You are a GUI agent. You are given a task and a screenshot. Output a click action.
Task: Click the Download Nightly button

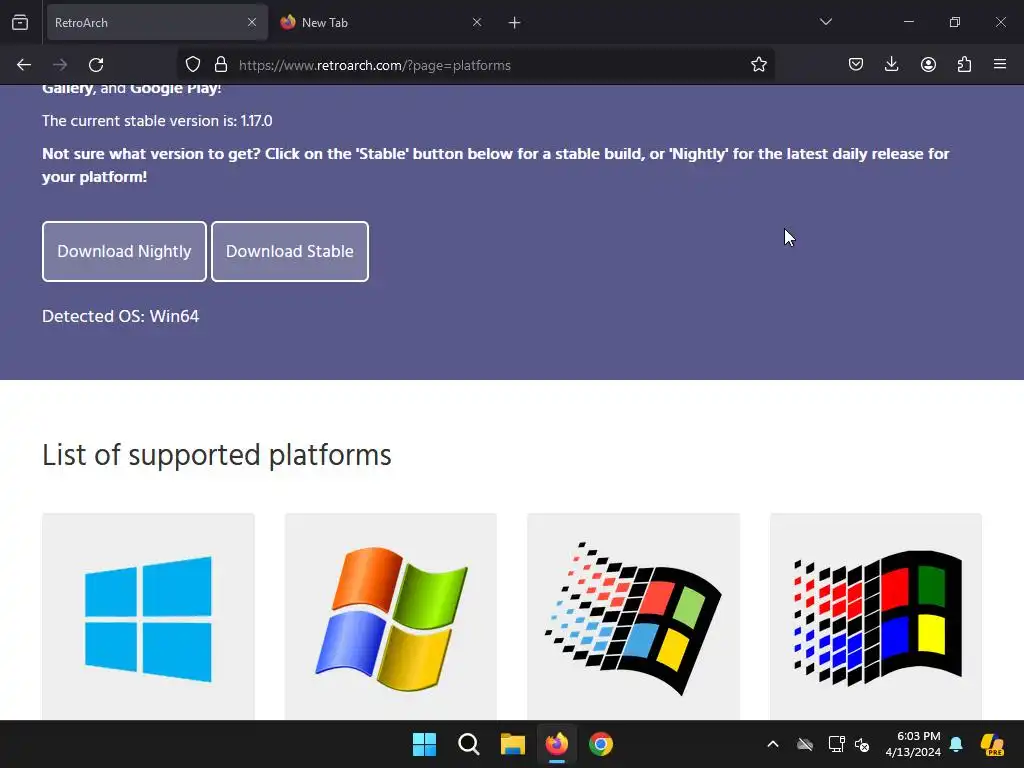124,251
